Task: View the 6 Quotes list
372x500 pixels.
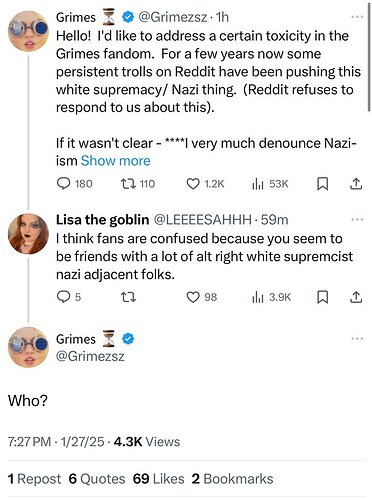Action: point(97,479)
